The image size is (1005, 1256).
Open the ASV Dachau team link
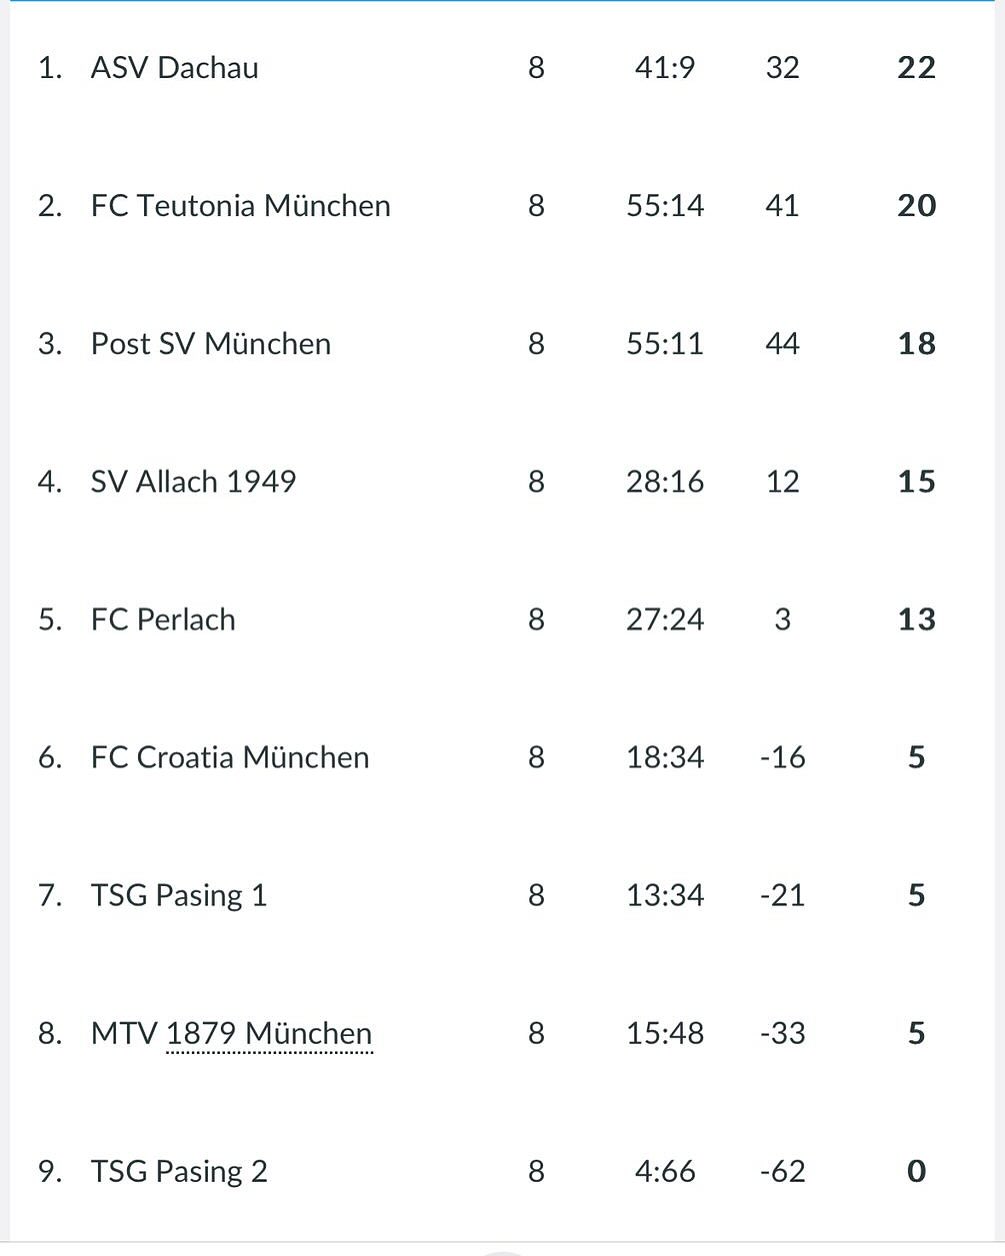(x=174, y=68)
